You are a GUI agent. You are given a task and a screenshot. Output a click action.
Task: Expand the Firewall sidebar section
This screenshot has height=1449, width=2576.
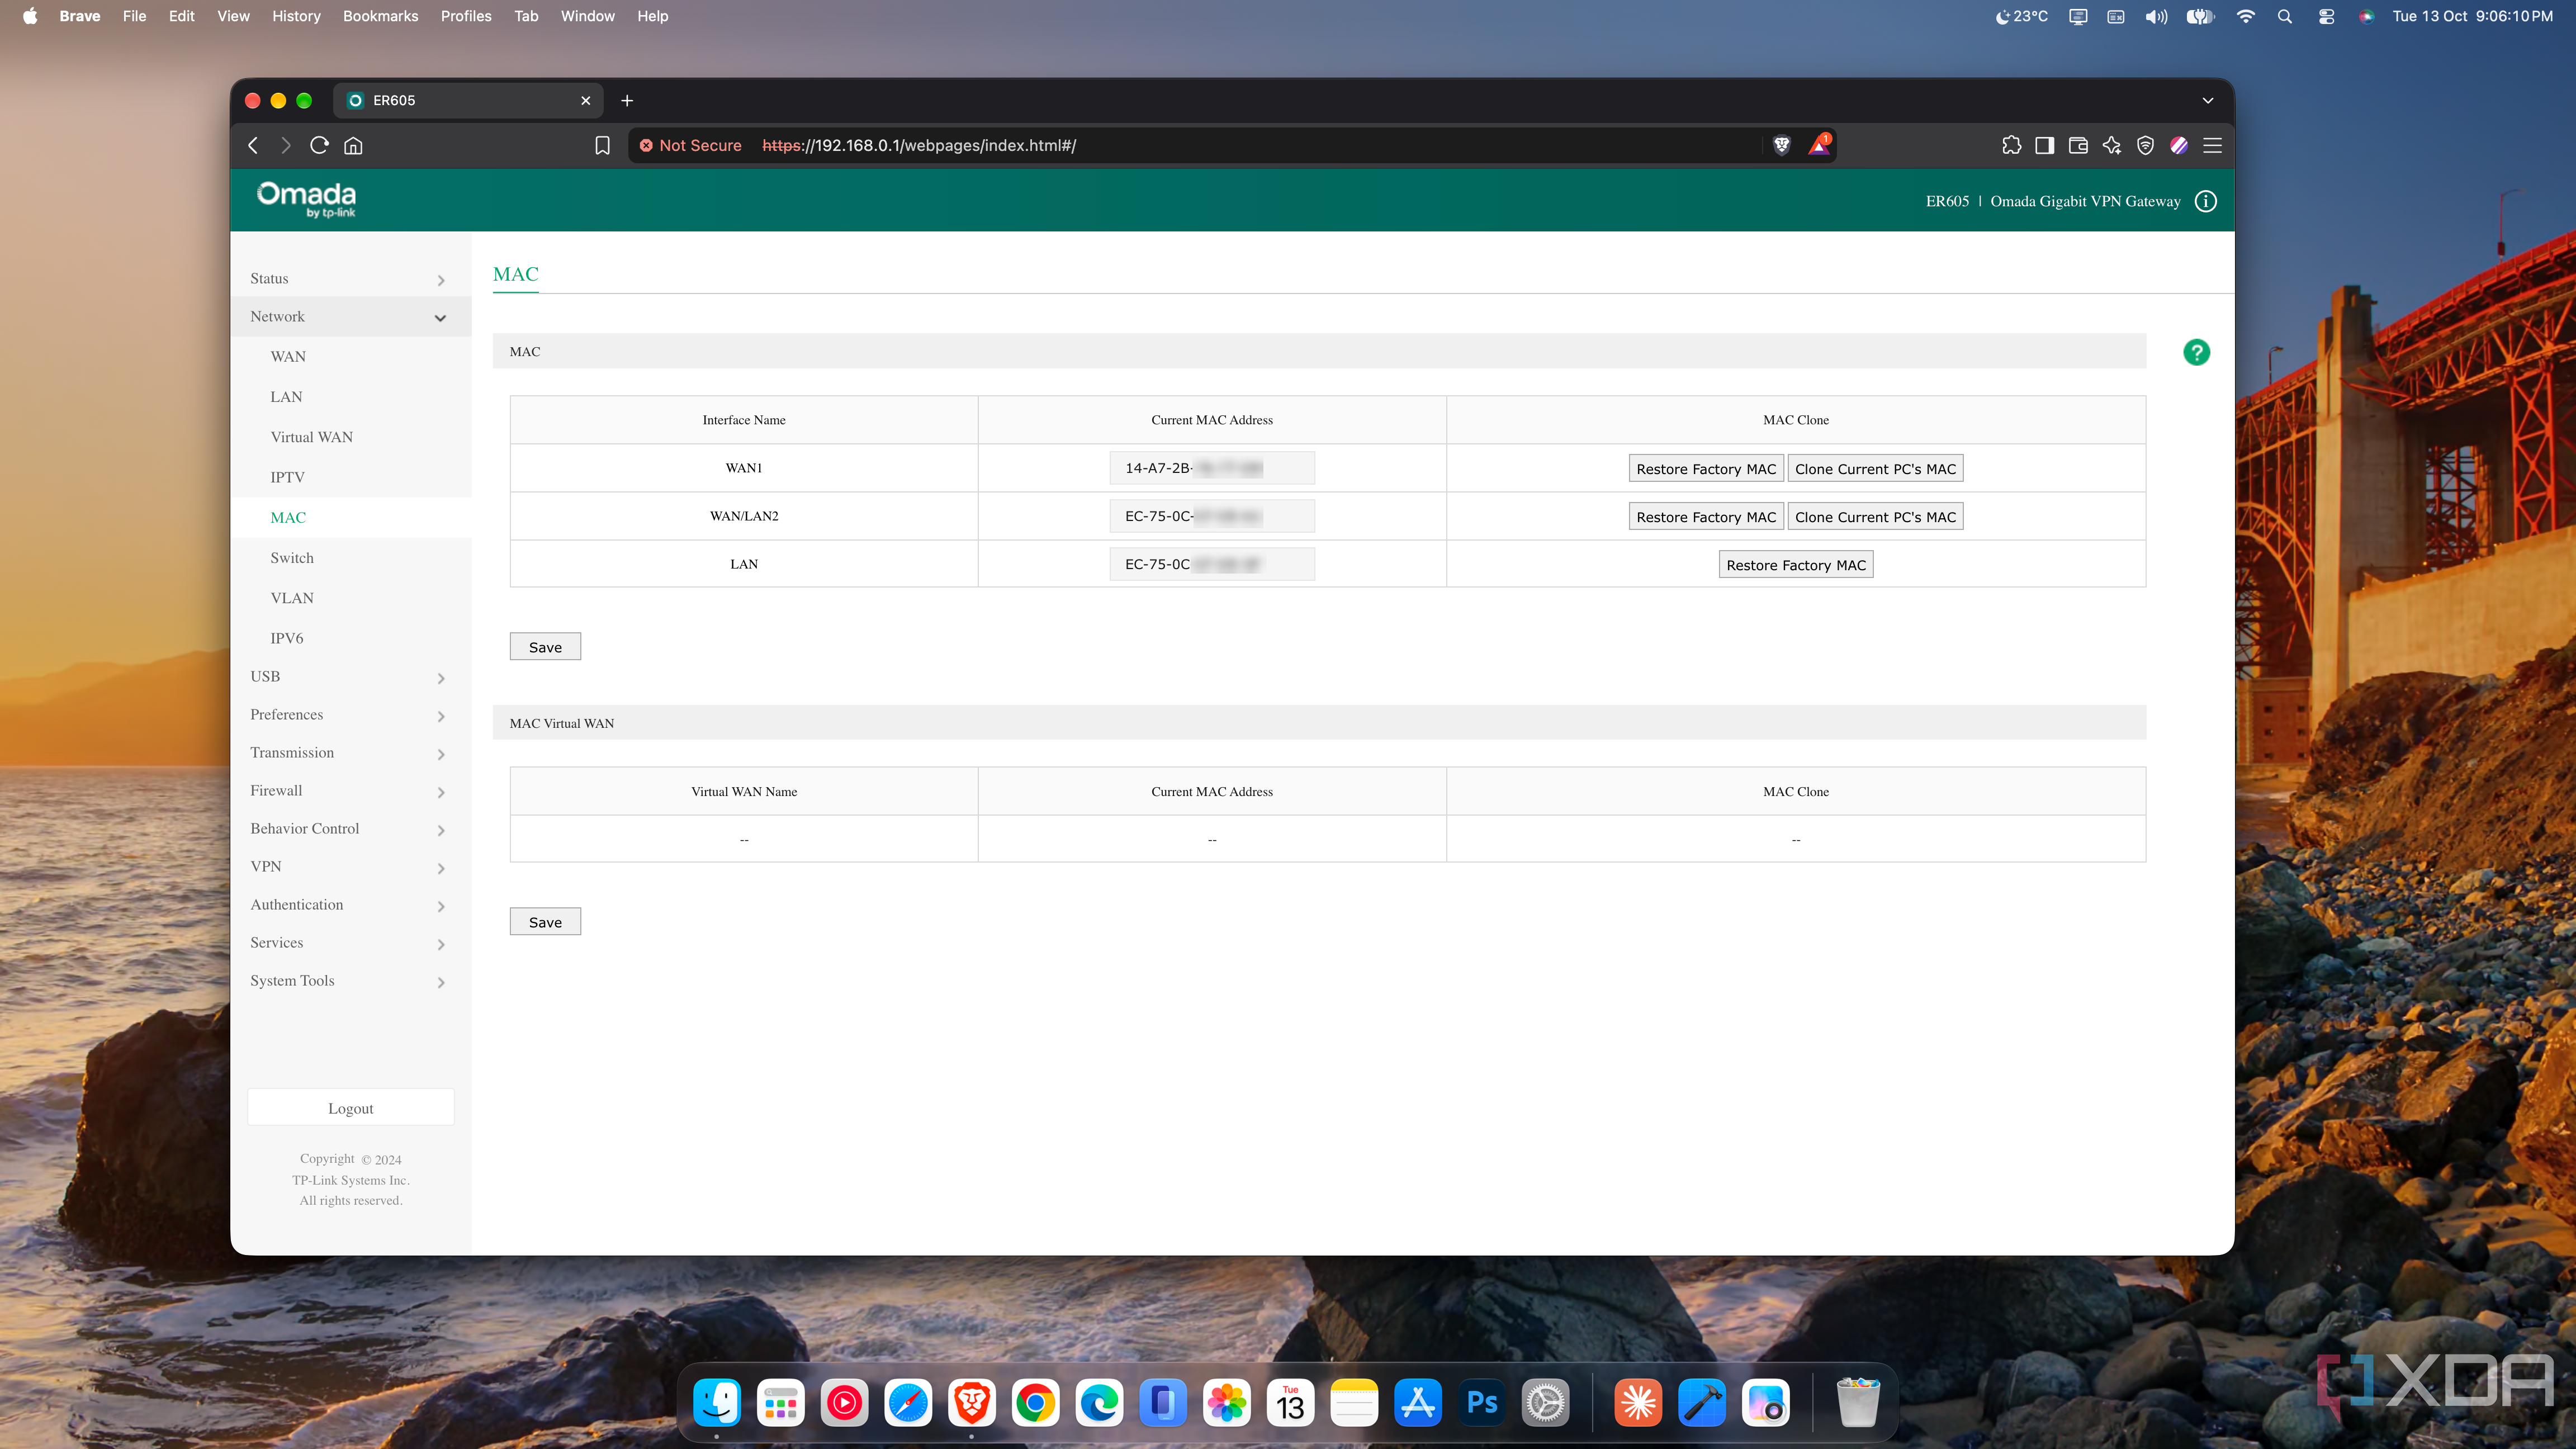(x=350, y=790)
